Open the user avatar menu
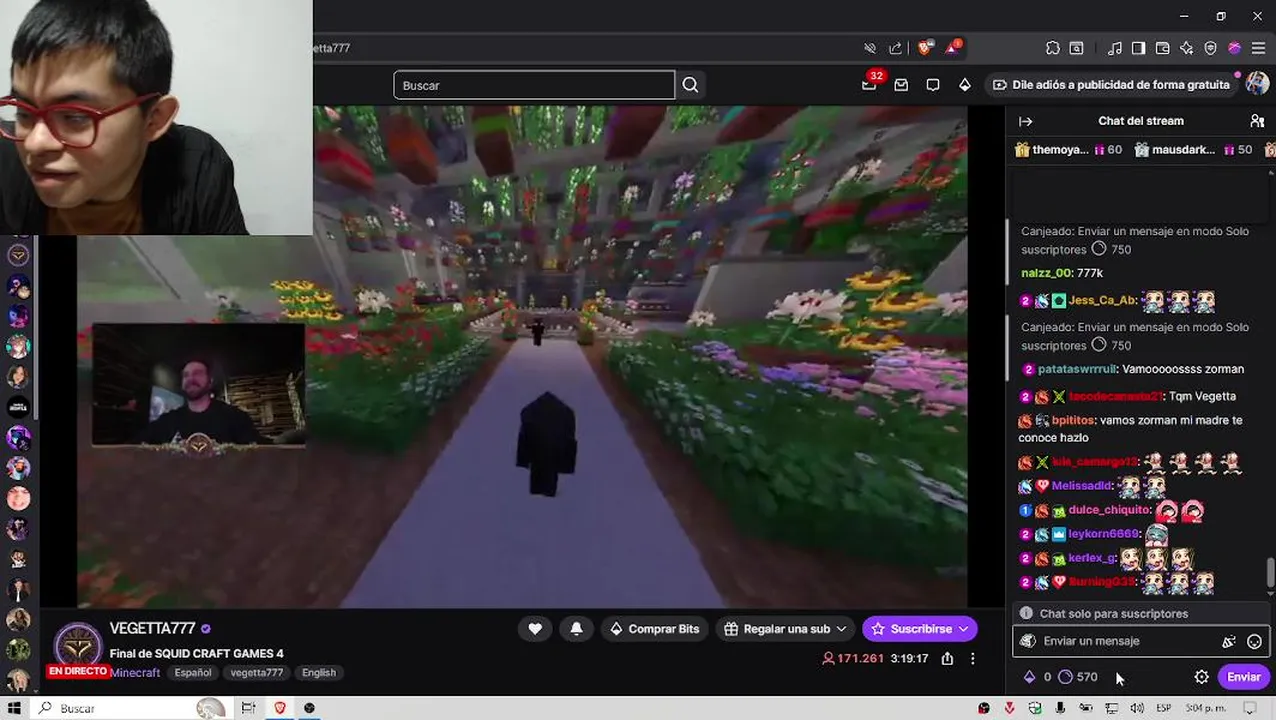 (x=1257, y=85)
